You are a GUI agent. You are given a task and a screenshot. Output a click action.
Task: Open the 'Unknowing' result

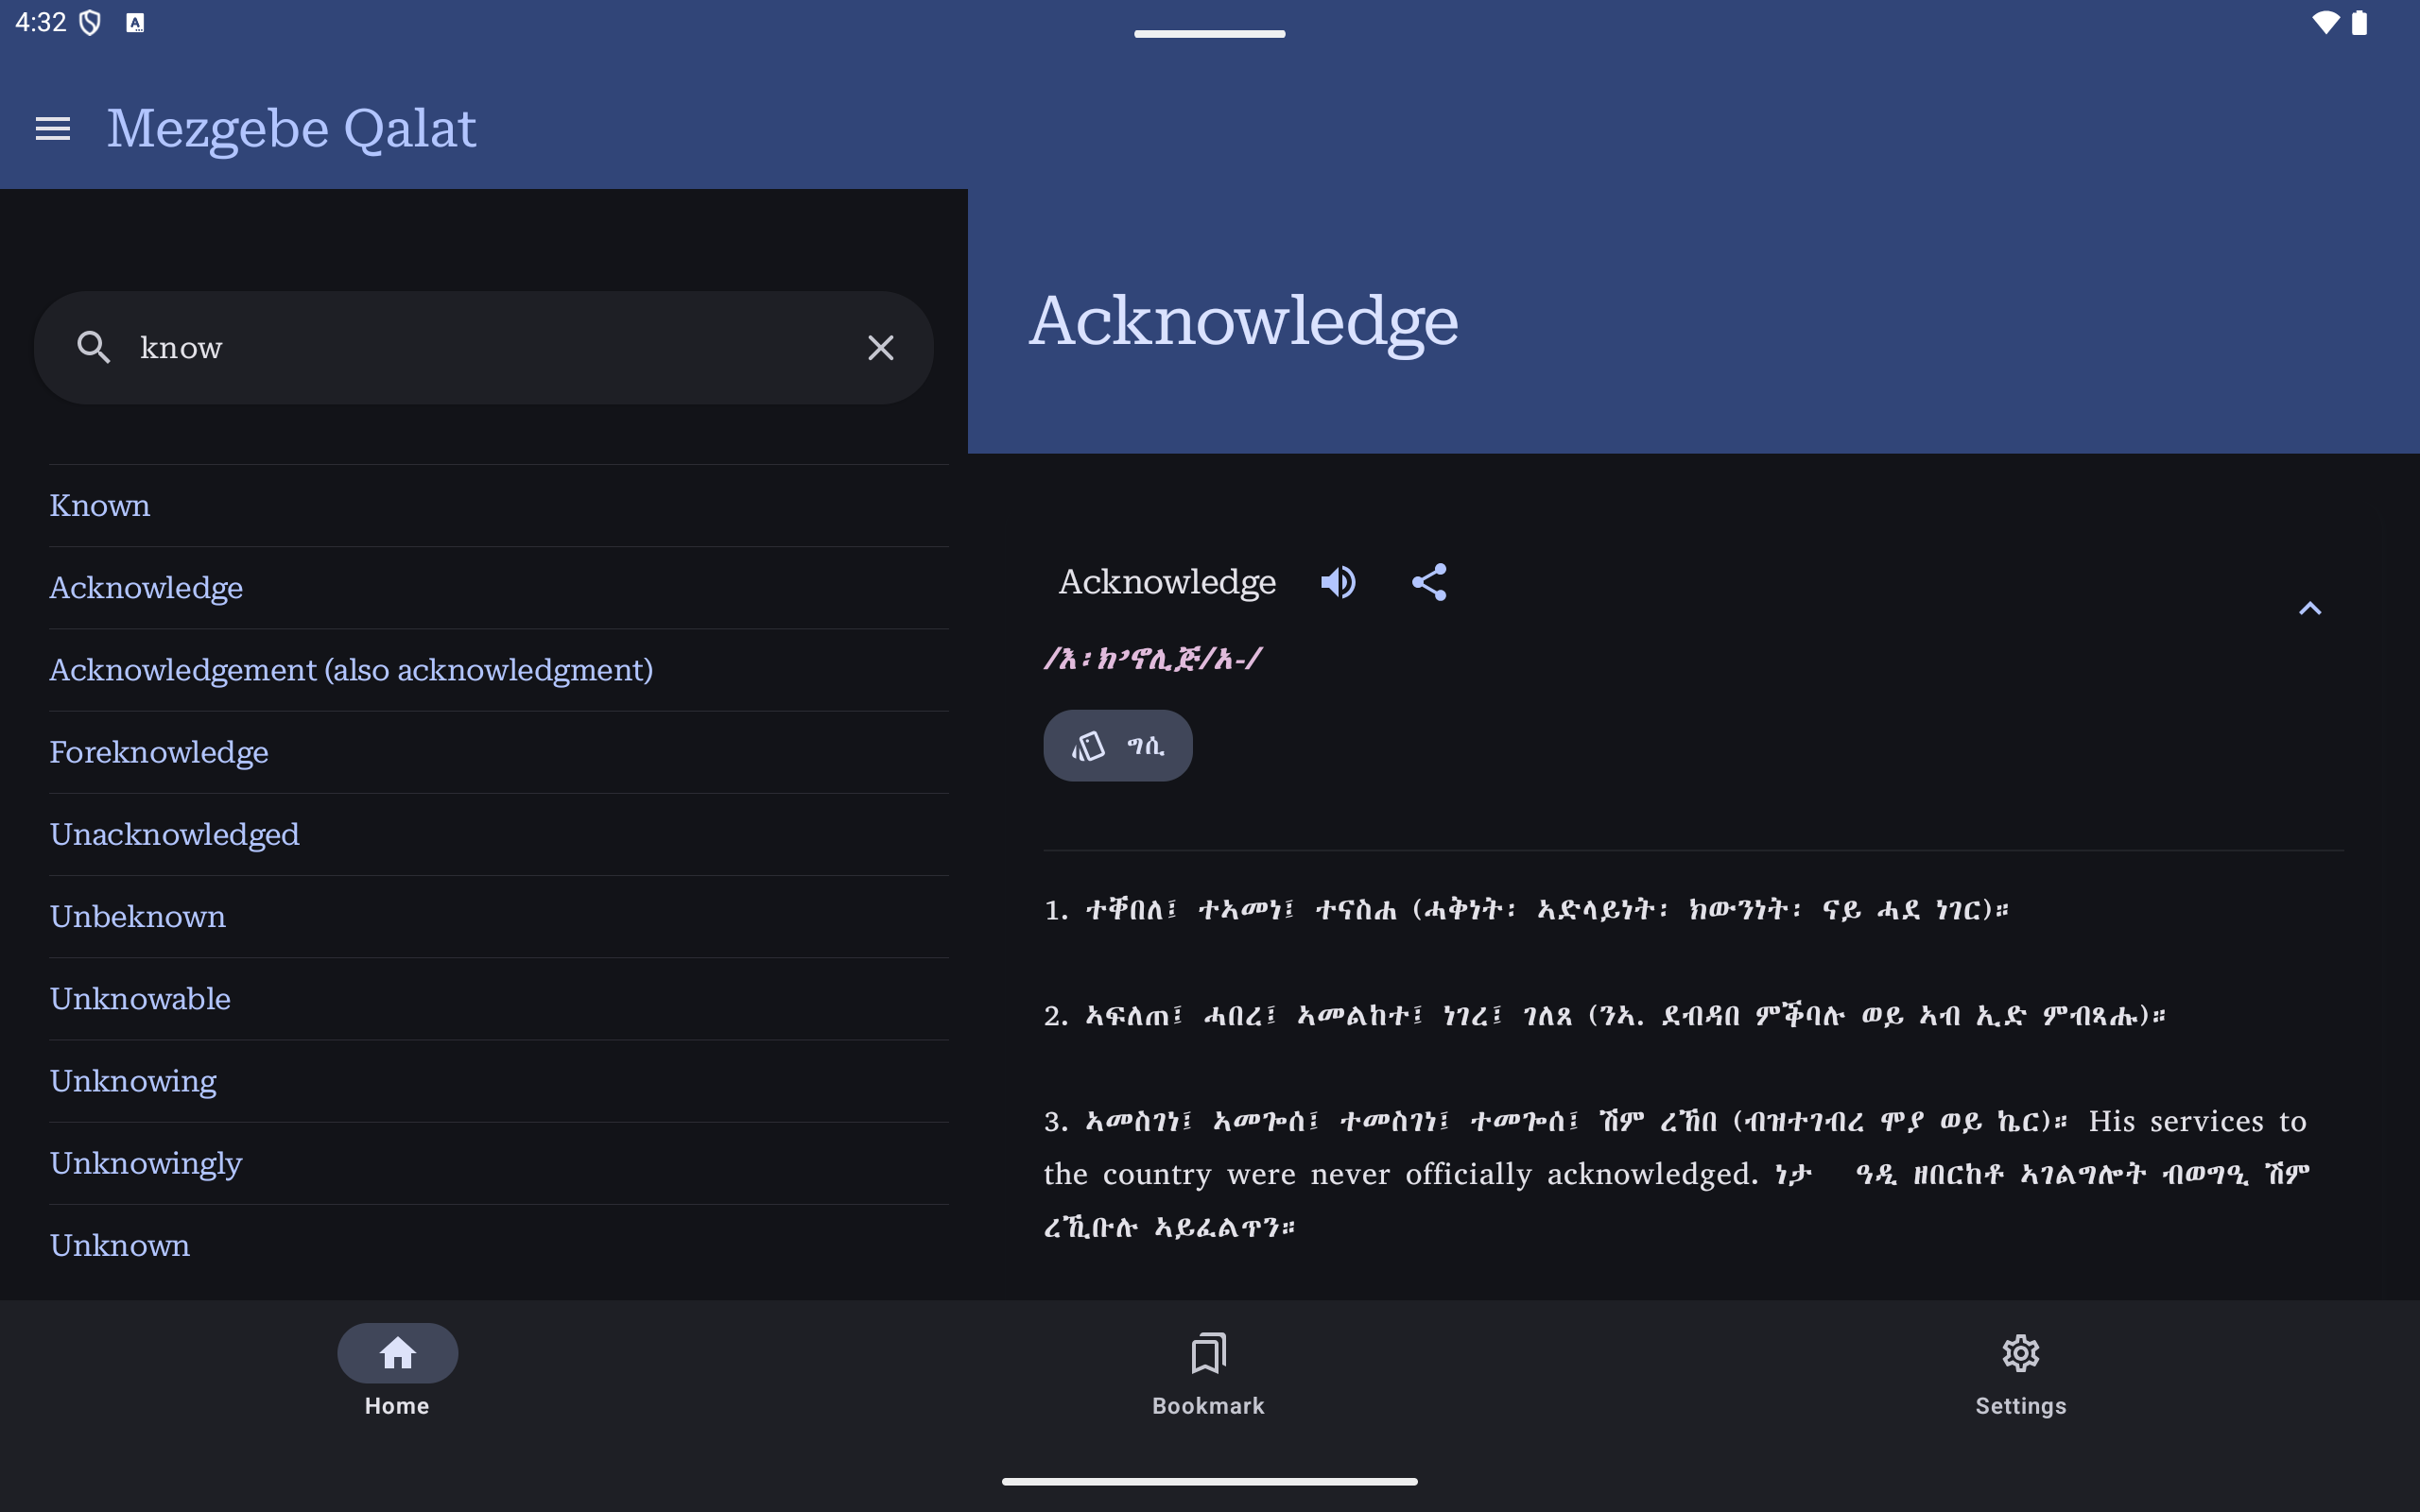pos(499,1081)
